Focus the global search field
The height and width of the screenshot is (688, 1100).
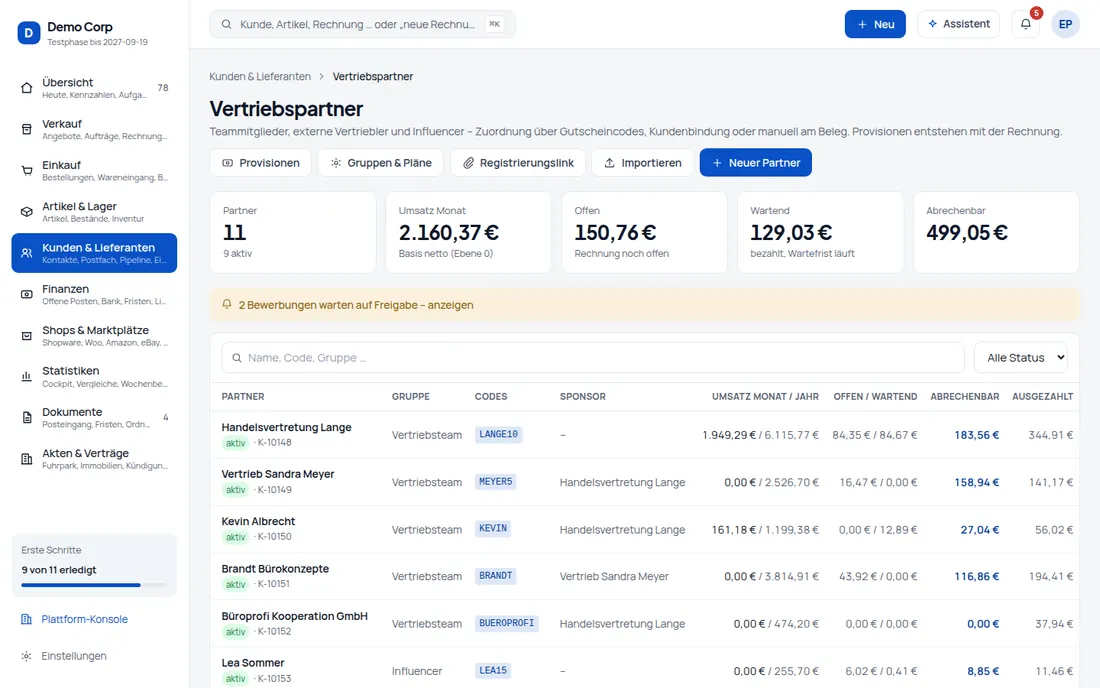pos(362,25)
